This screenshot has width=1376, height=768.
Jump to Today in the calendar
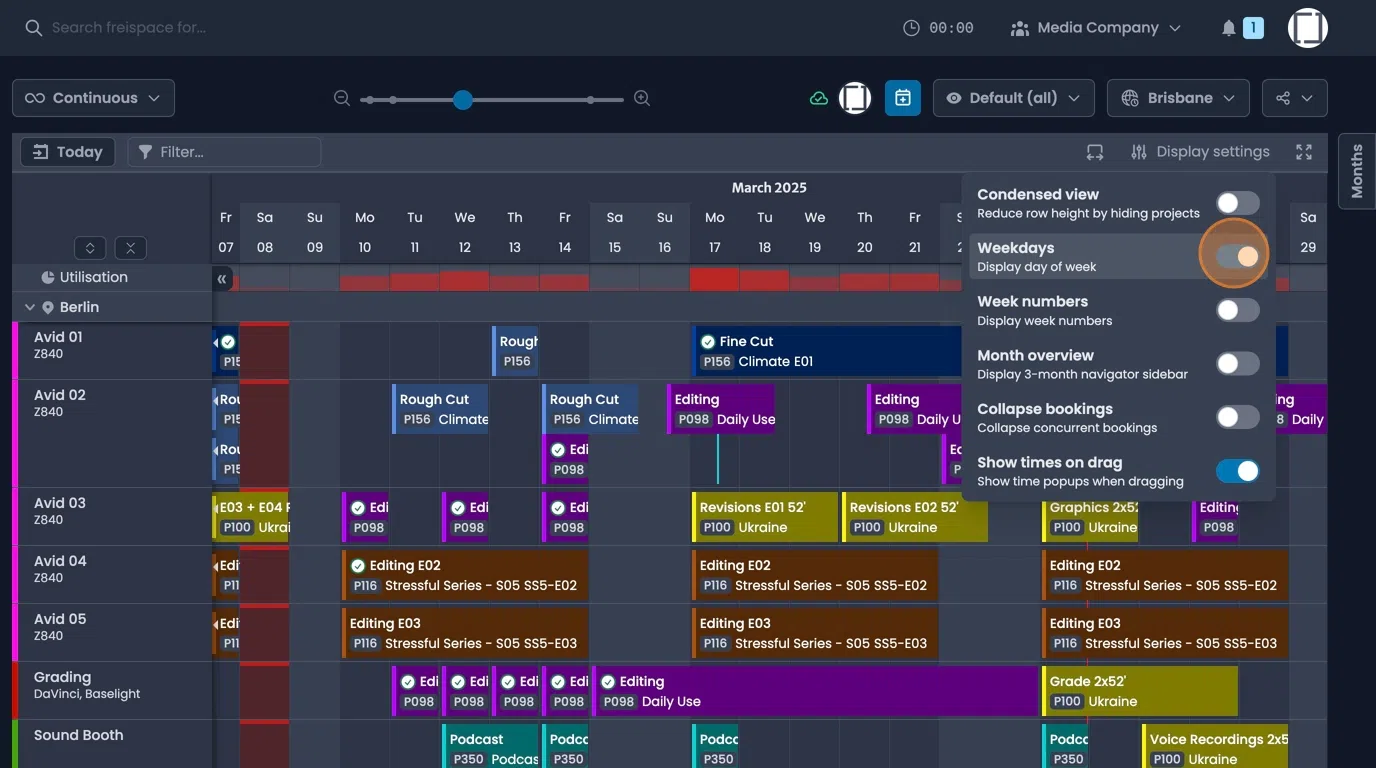point(68,152)
